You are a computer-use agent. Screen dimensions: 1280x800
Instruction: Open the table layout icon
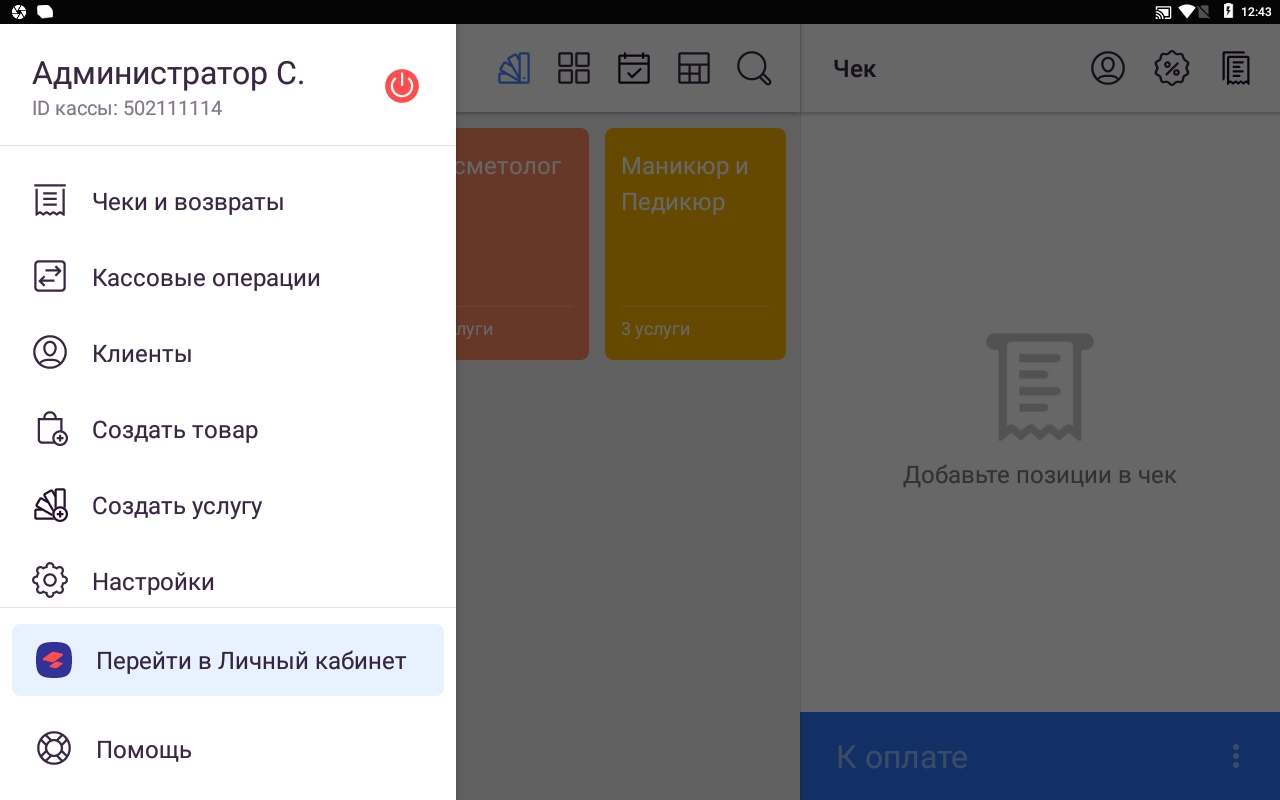pyautogui.click(x=694, y=68)
